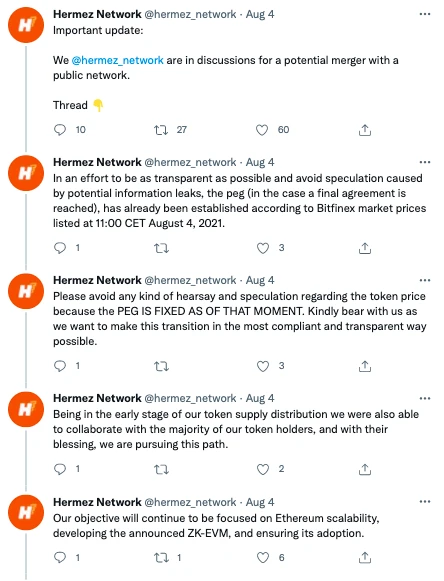Retweet the tweet with 27 retweets
The image size is (444, 581).
tap(161, 130)
